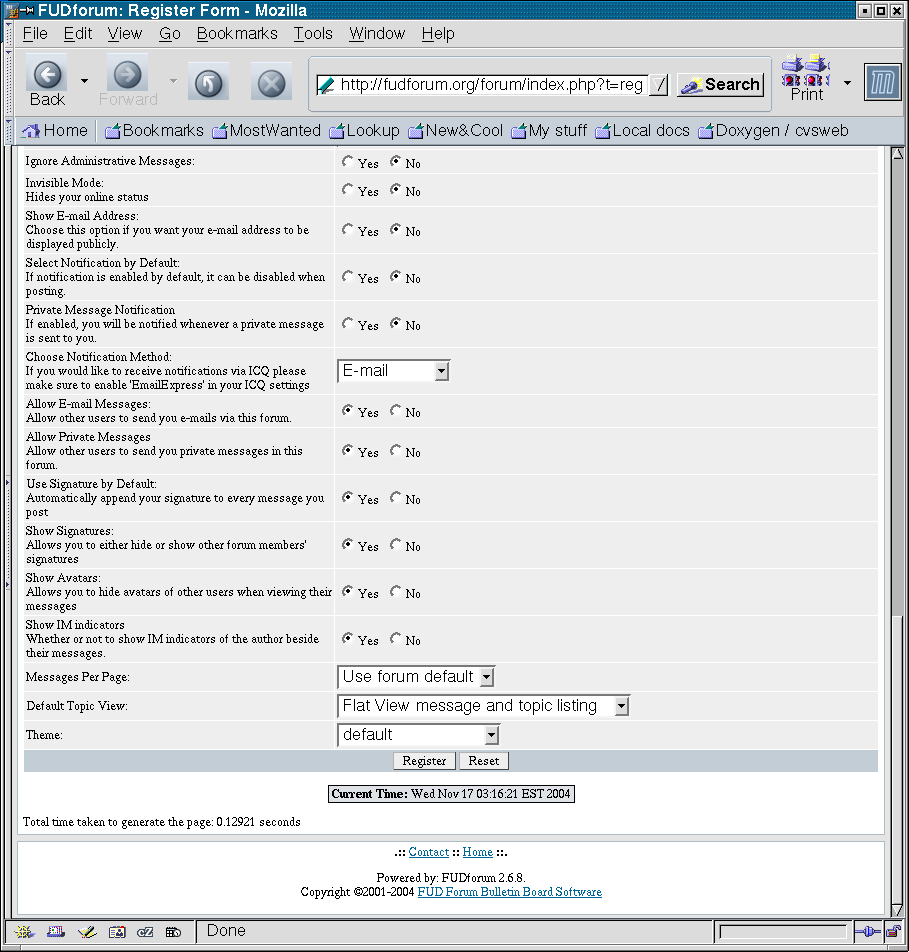The image size is (909, 952).
Task: Open the View menu
Action: pos(124,34)
